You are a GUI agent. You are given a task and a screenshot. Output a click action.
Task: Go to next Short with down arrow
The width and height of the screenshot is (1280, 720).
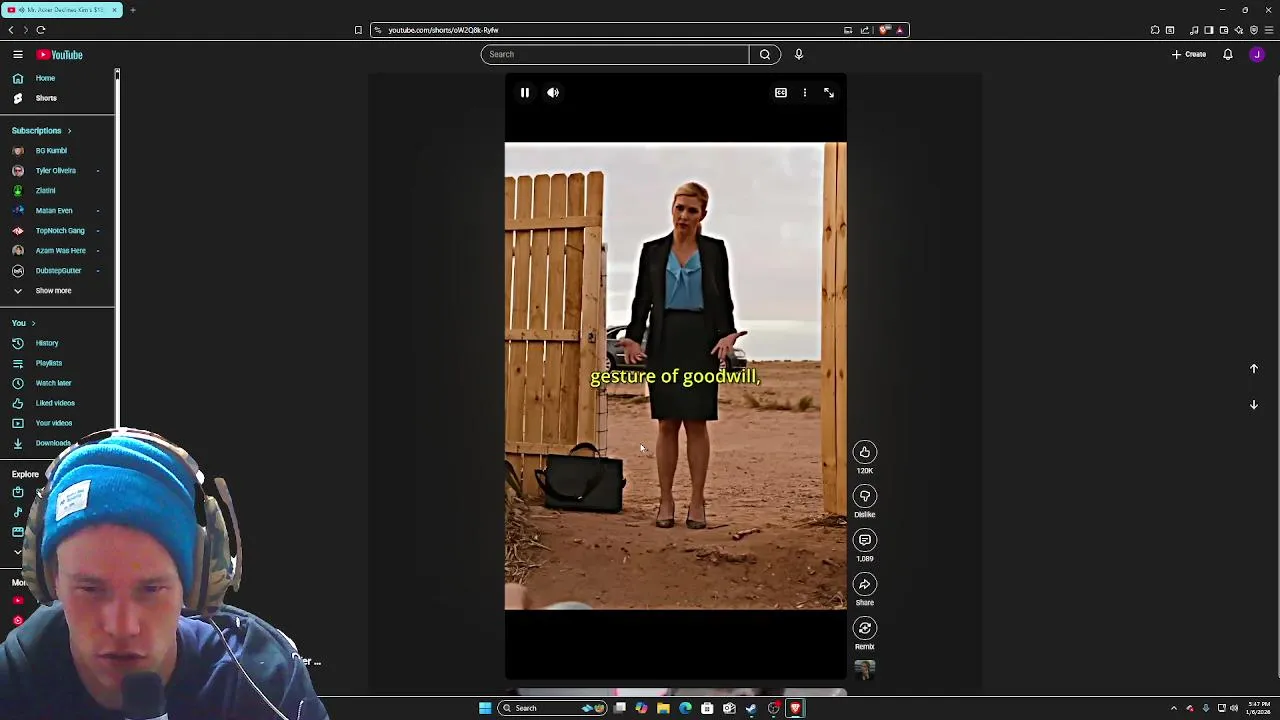[x=1254, y=405]
